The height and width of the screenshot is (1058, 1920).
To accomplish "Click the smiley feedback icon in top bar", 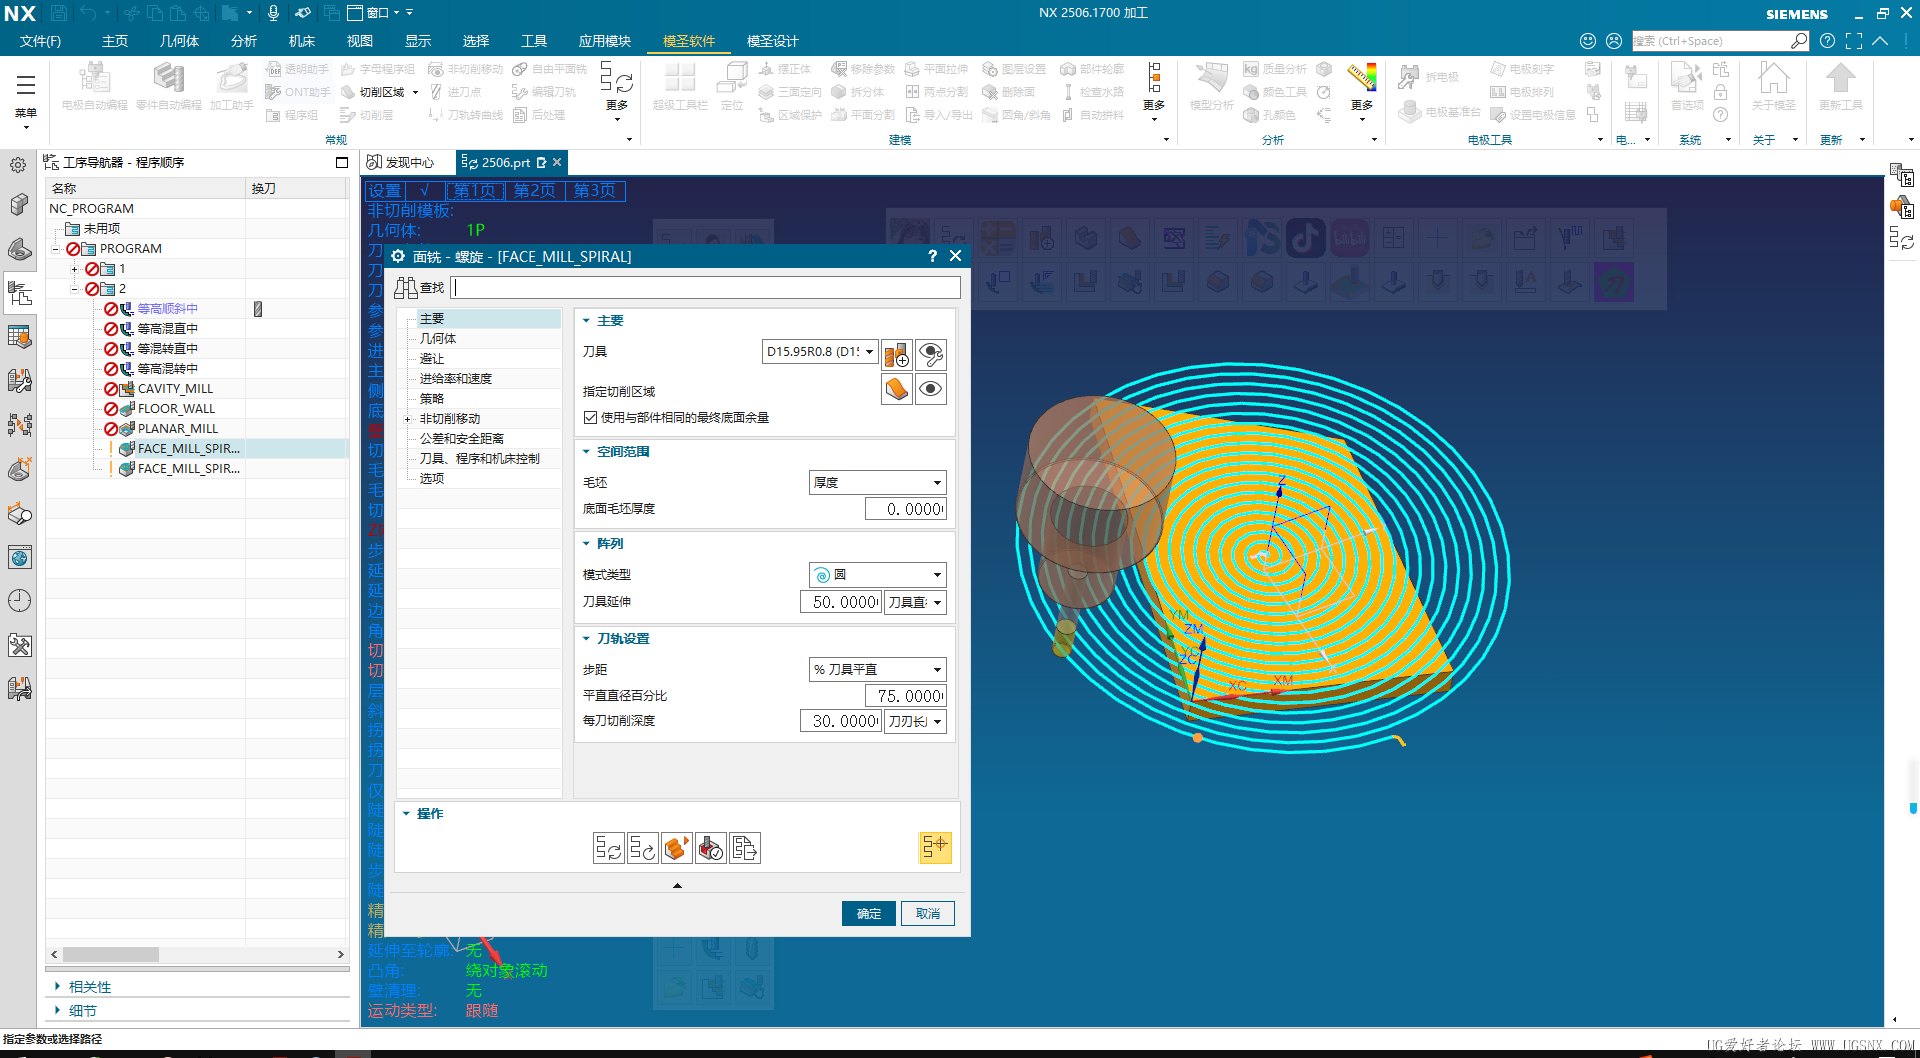I will pyautogui.click(x=1588, y=41).
